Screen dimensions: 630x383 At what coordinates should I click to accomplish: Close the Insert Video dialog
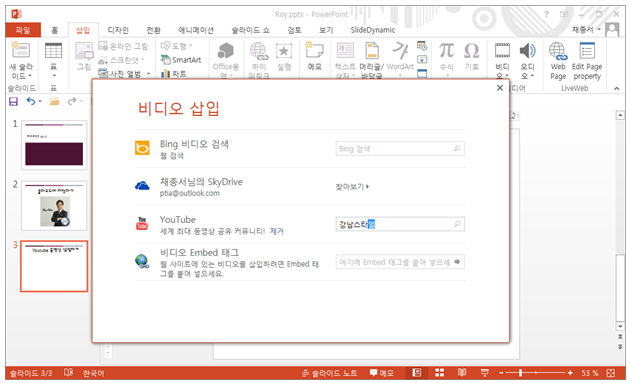click(x=500, y=88)
